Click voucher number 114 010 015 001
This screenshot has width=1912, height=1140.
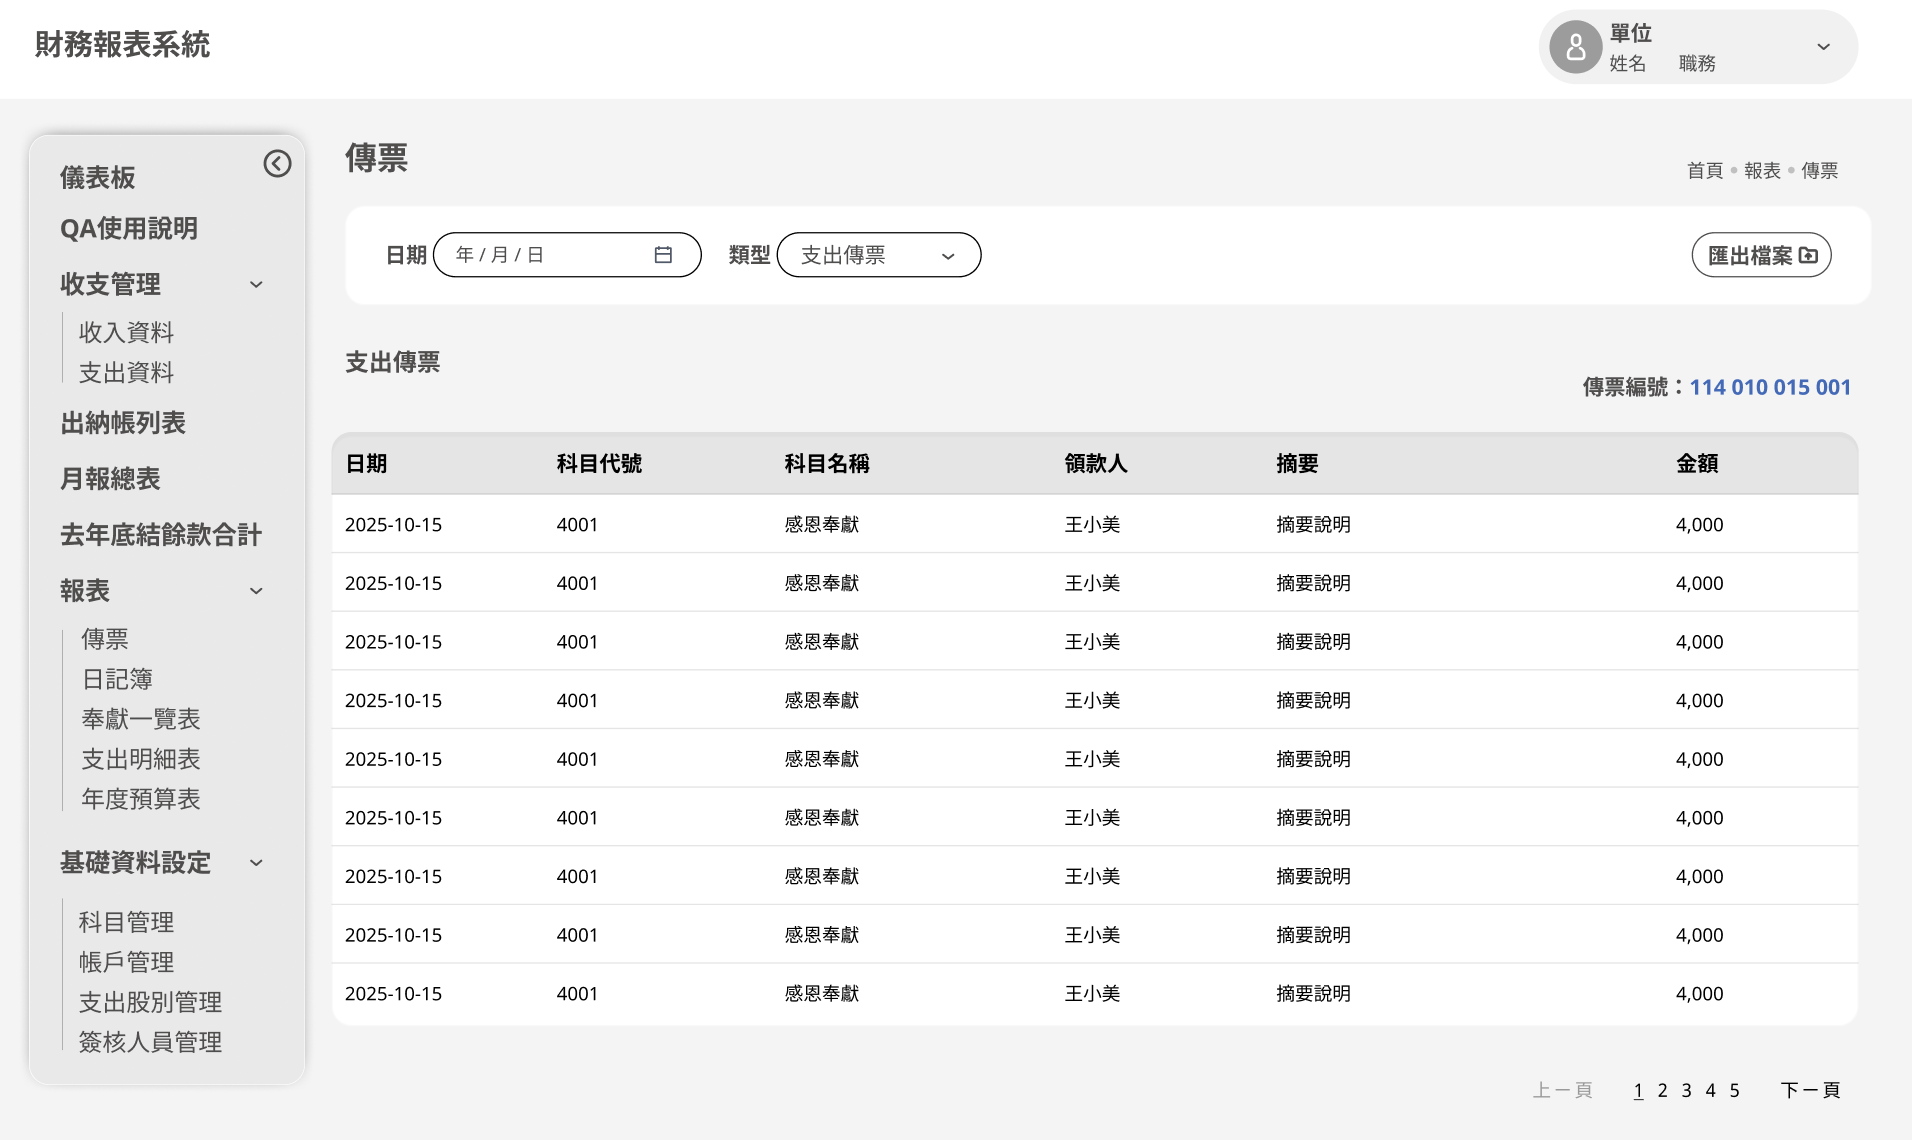[x=1770, y=387]
